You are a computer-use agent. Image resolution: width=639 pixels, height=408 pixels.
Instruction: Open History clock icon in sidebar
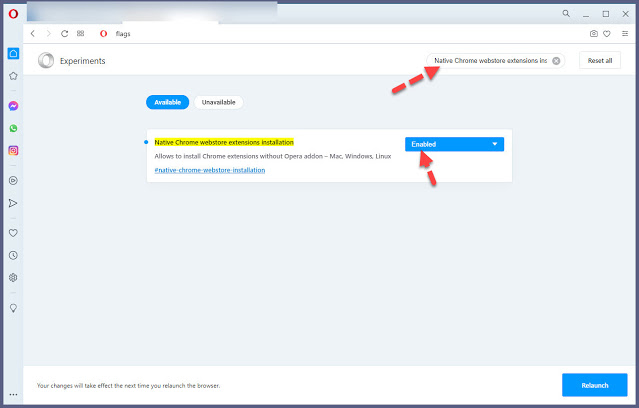coord(13,255)
